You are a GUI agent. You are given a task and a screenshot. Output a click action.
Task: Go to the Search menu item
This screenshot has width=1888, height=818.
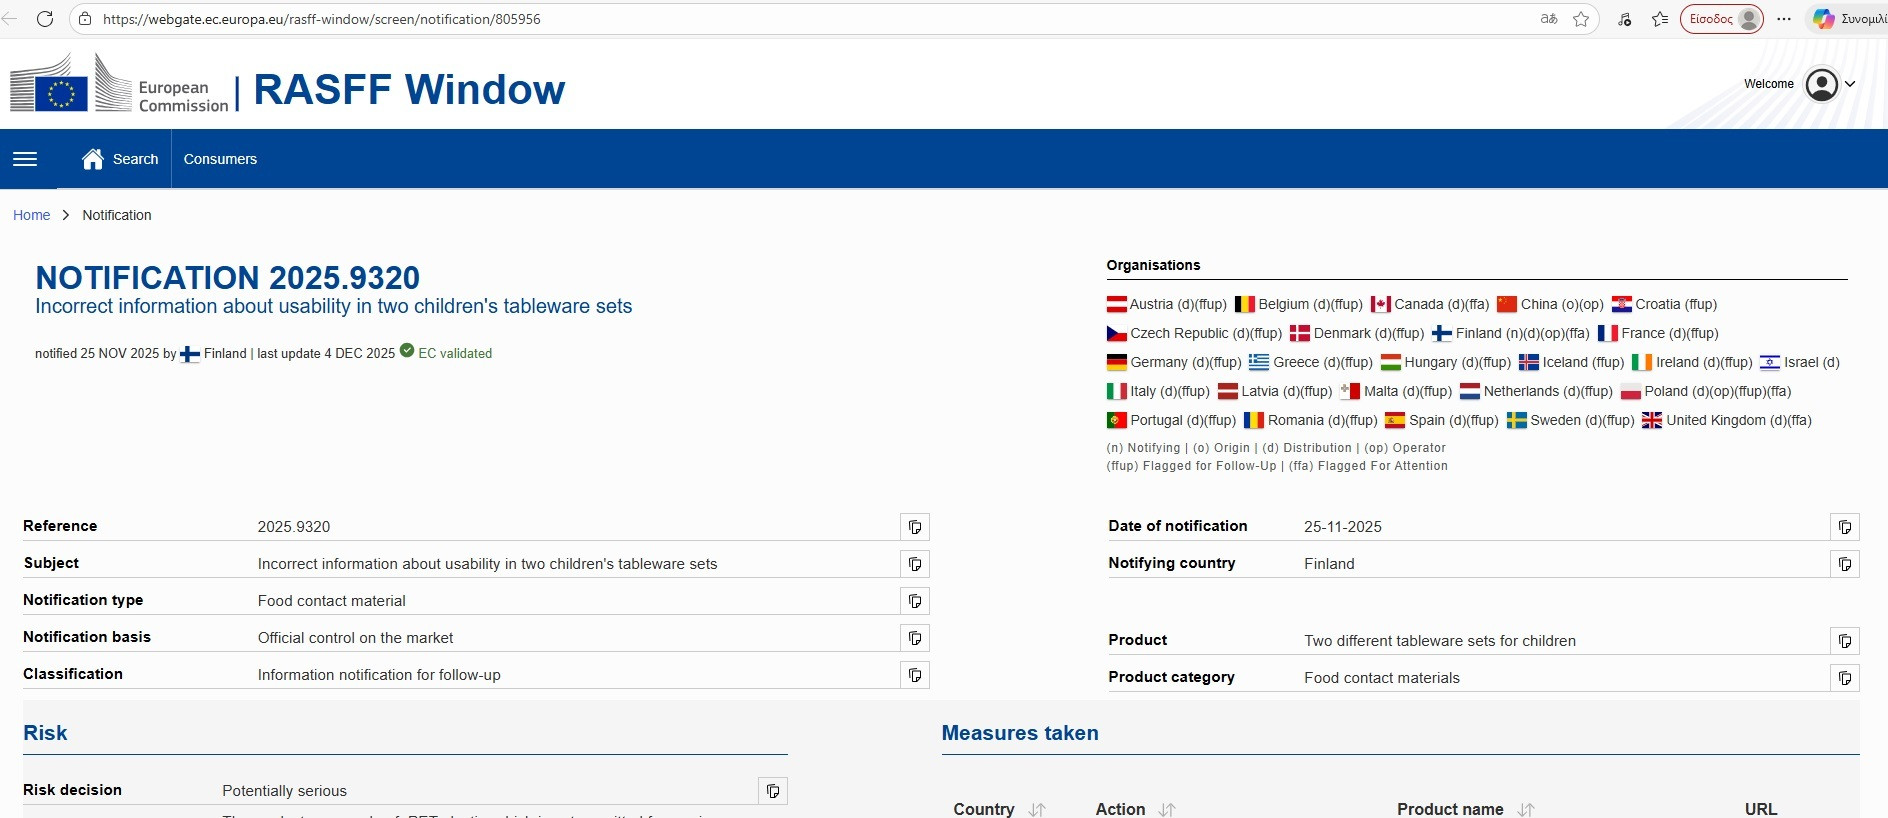[x=120, y=159]
